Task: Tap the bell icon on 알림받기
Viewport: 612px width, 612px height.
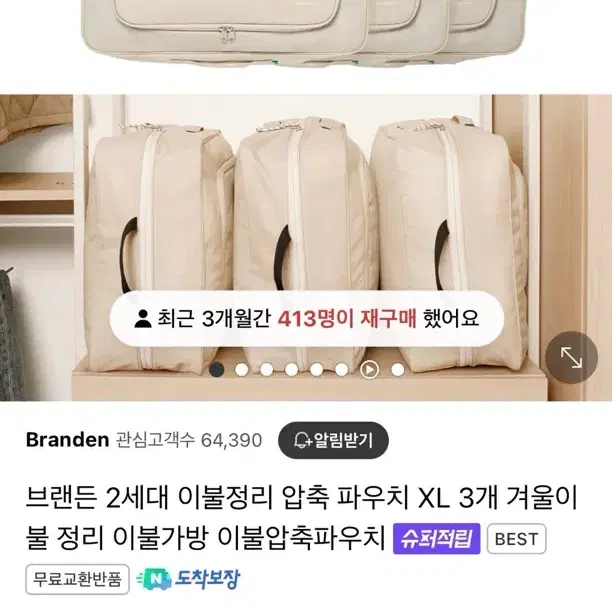Action: 302,440
